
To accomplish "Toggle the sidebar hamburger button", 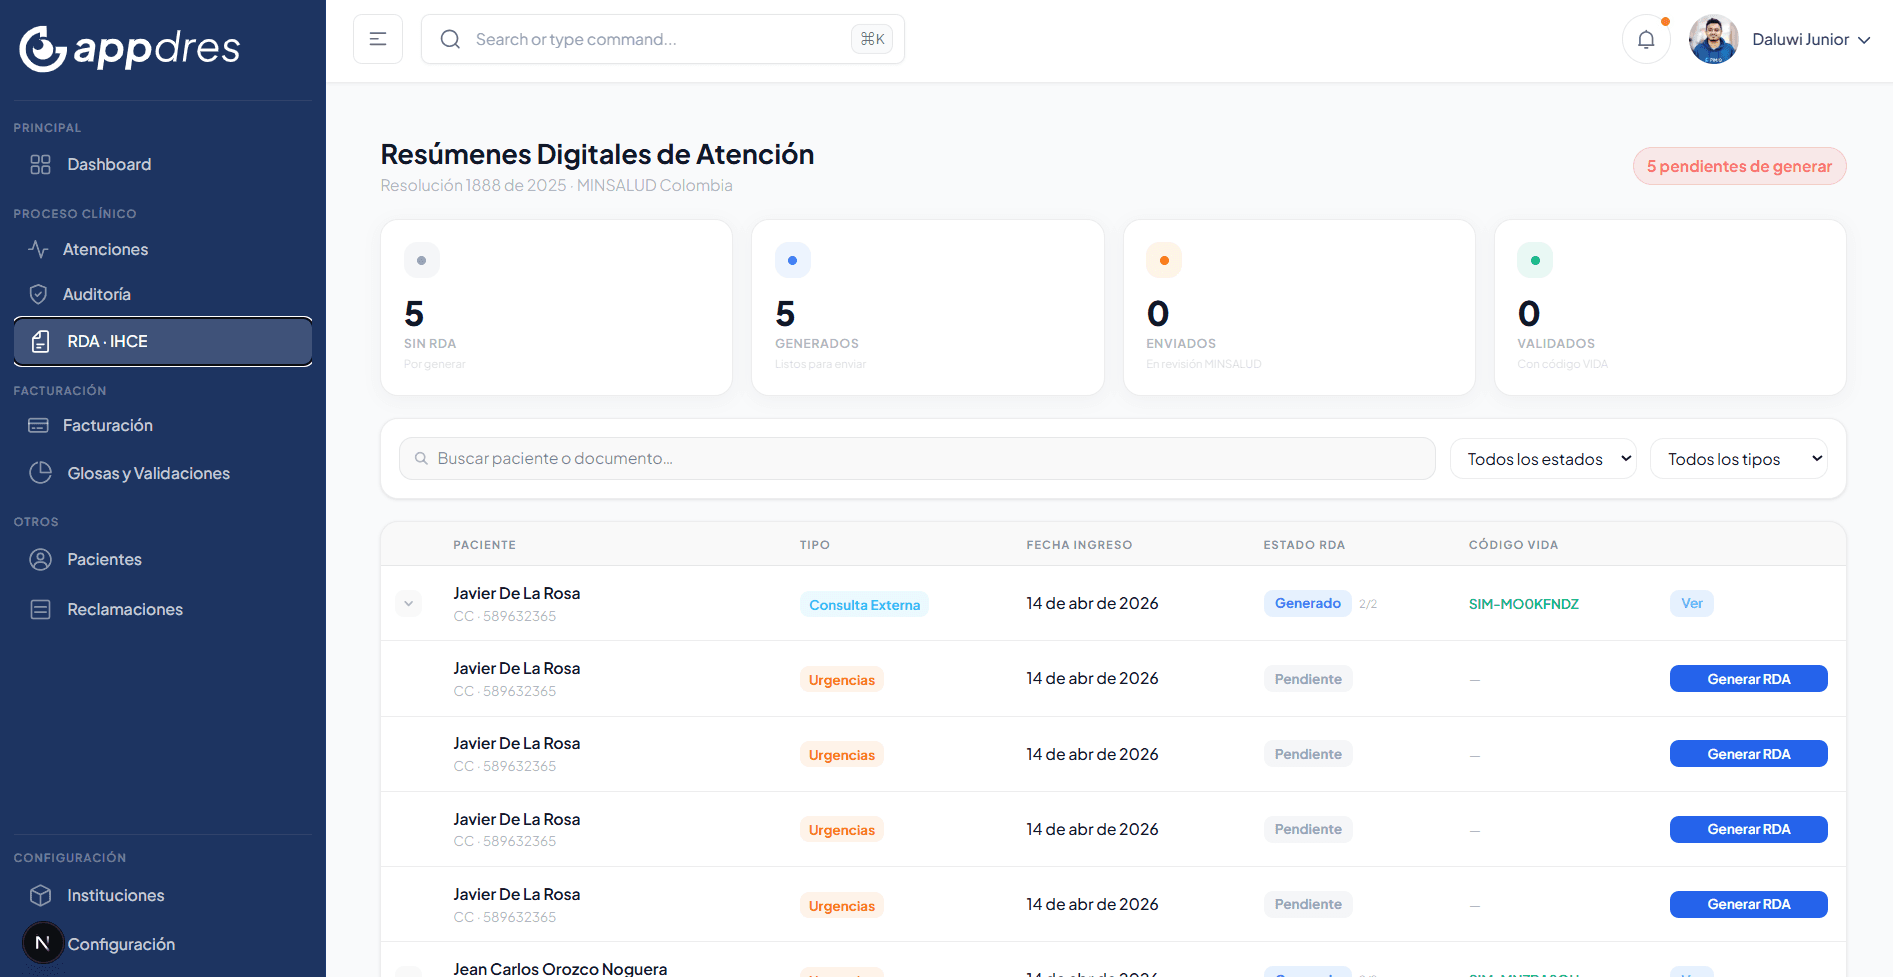I will pos(378,39).
